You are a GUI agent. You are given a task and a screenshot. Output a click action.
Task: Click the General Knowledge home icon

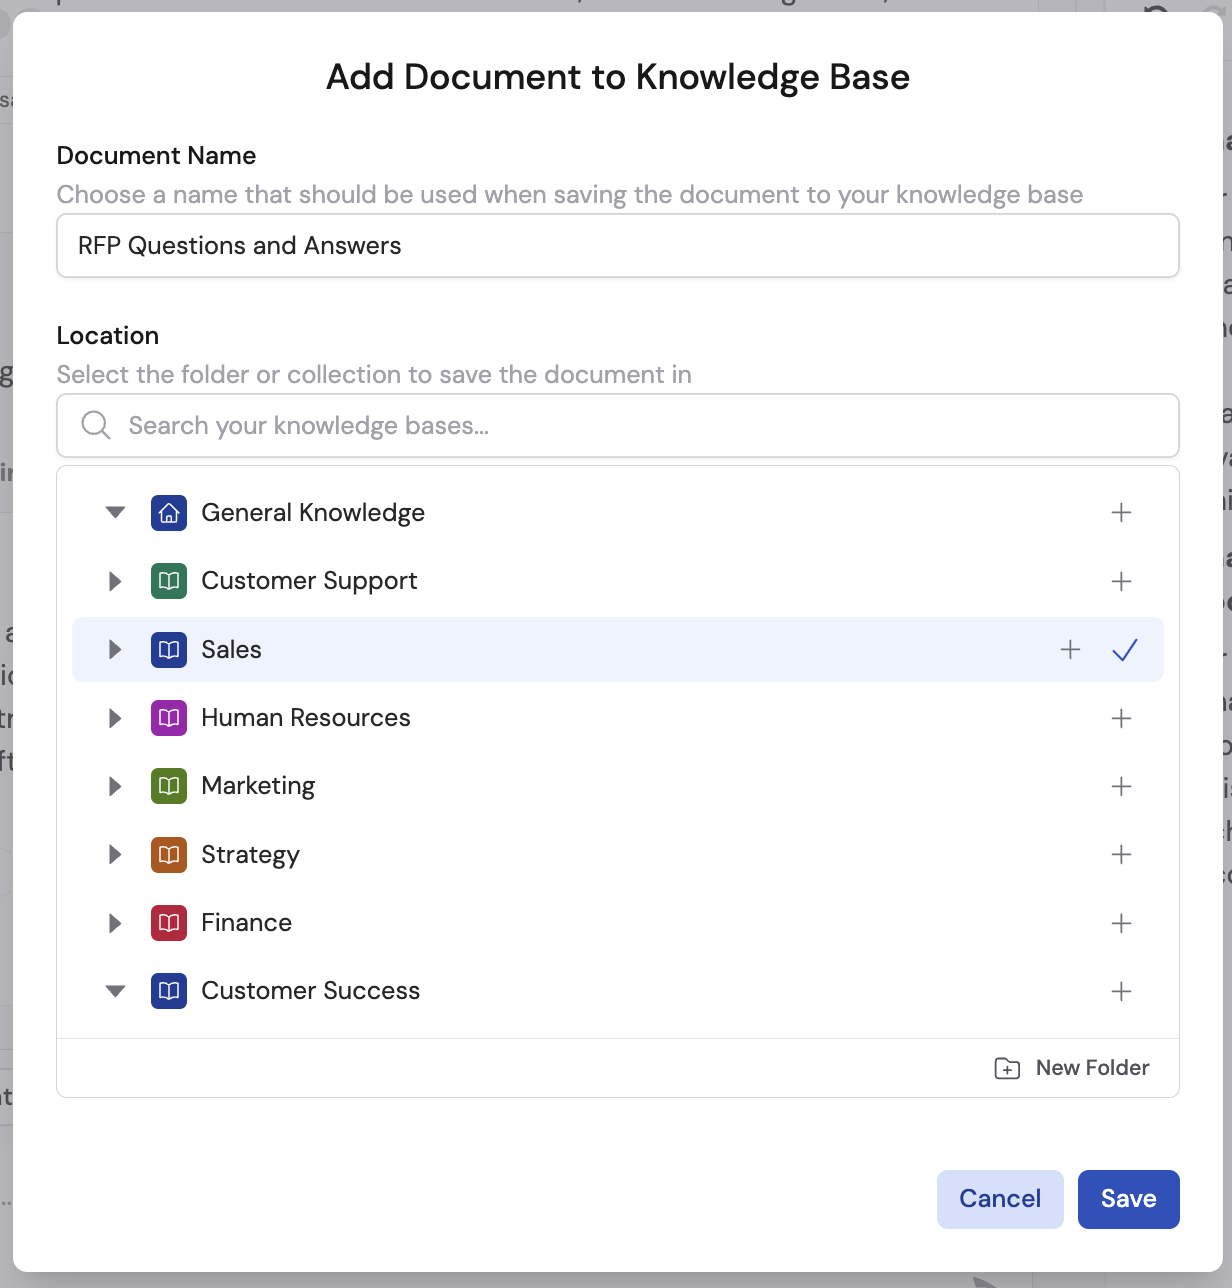pyautogui.click(x=169, y=512)
